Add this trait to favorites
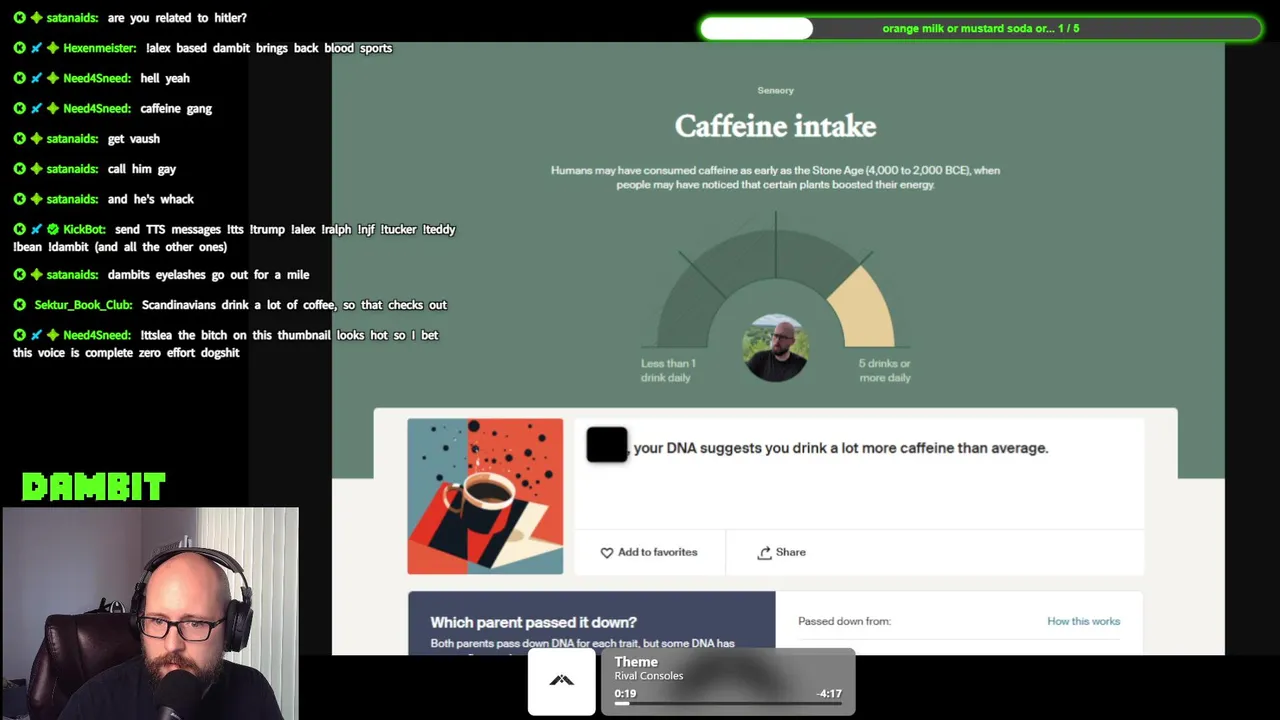The height and width of the screenshot is (720, 1280). 649,552
